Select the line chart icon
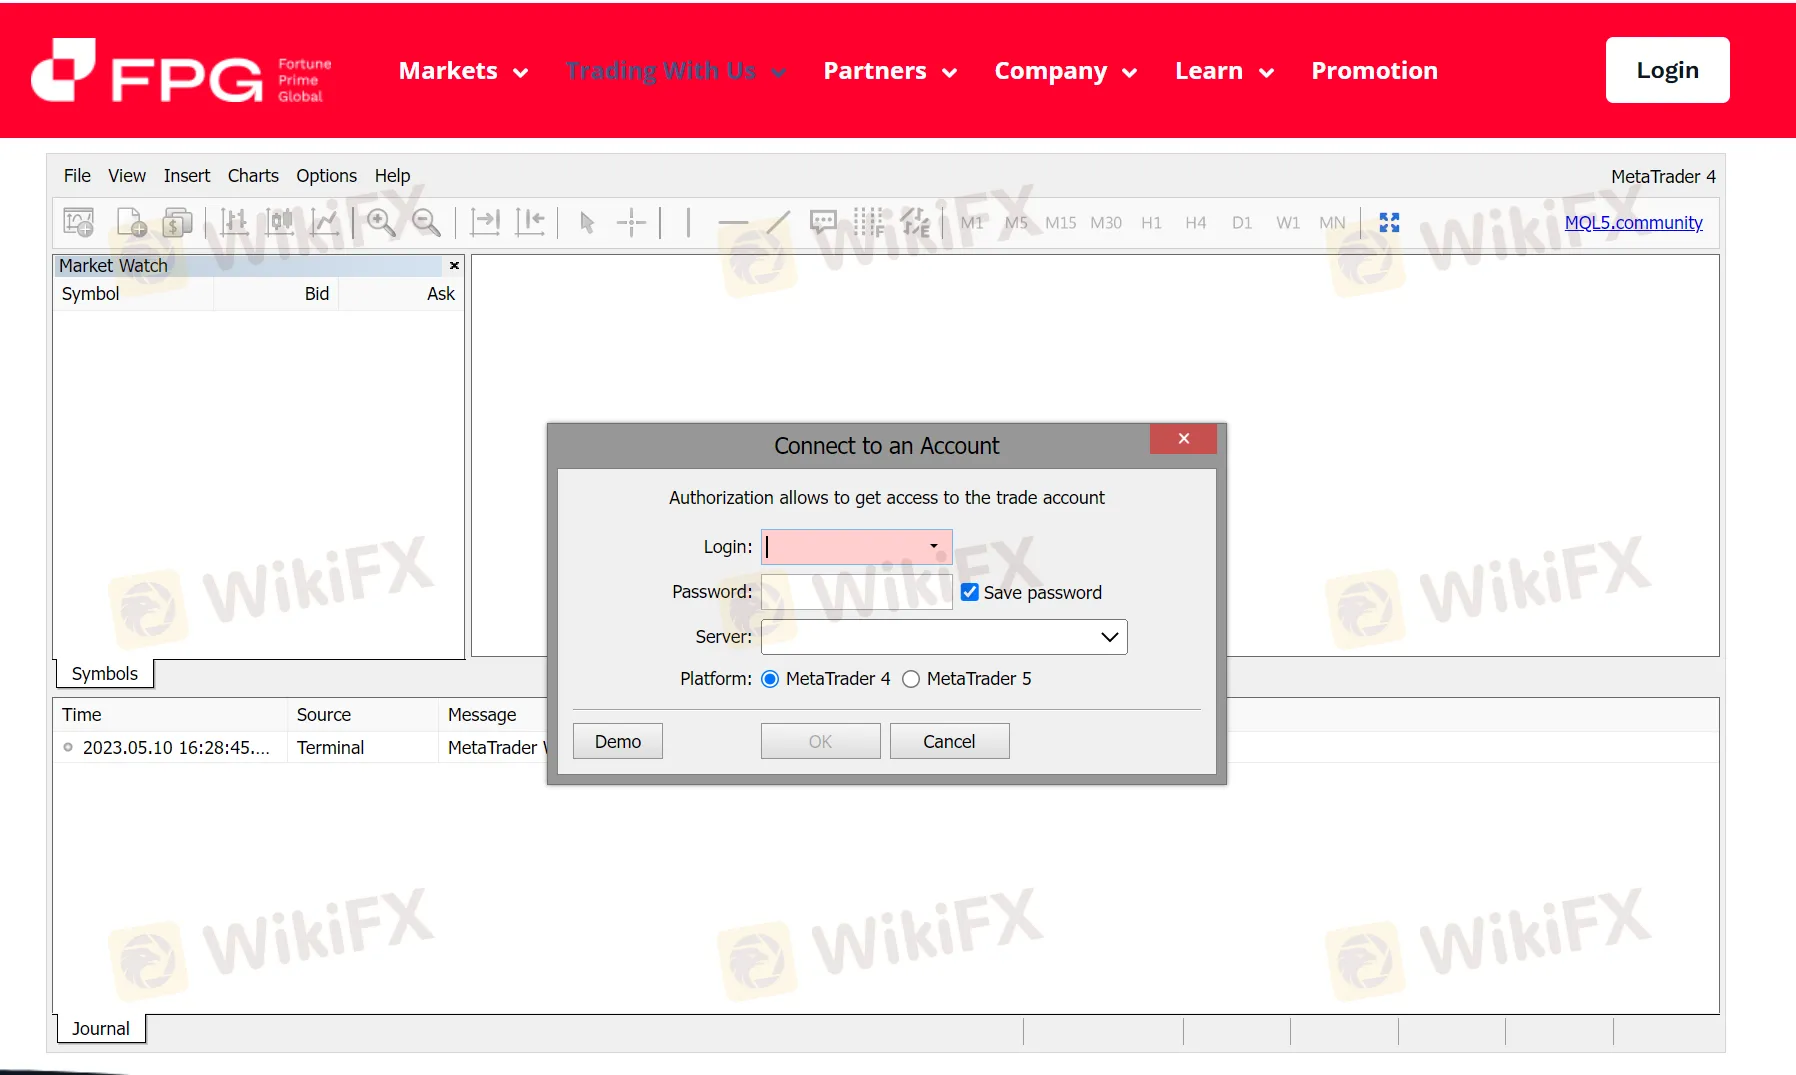This screenshot has height=1075, width=1796. 325,222
